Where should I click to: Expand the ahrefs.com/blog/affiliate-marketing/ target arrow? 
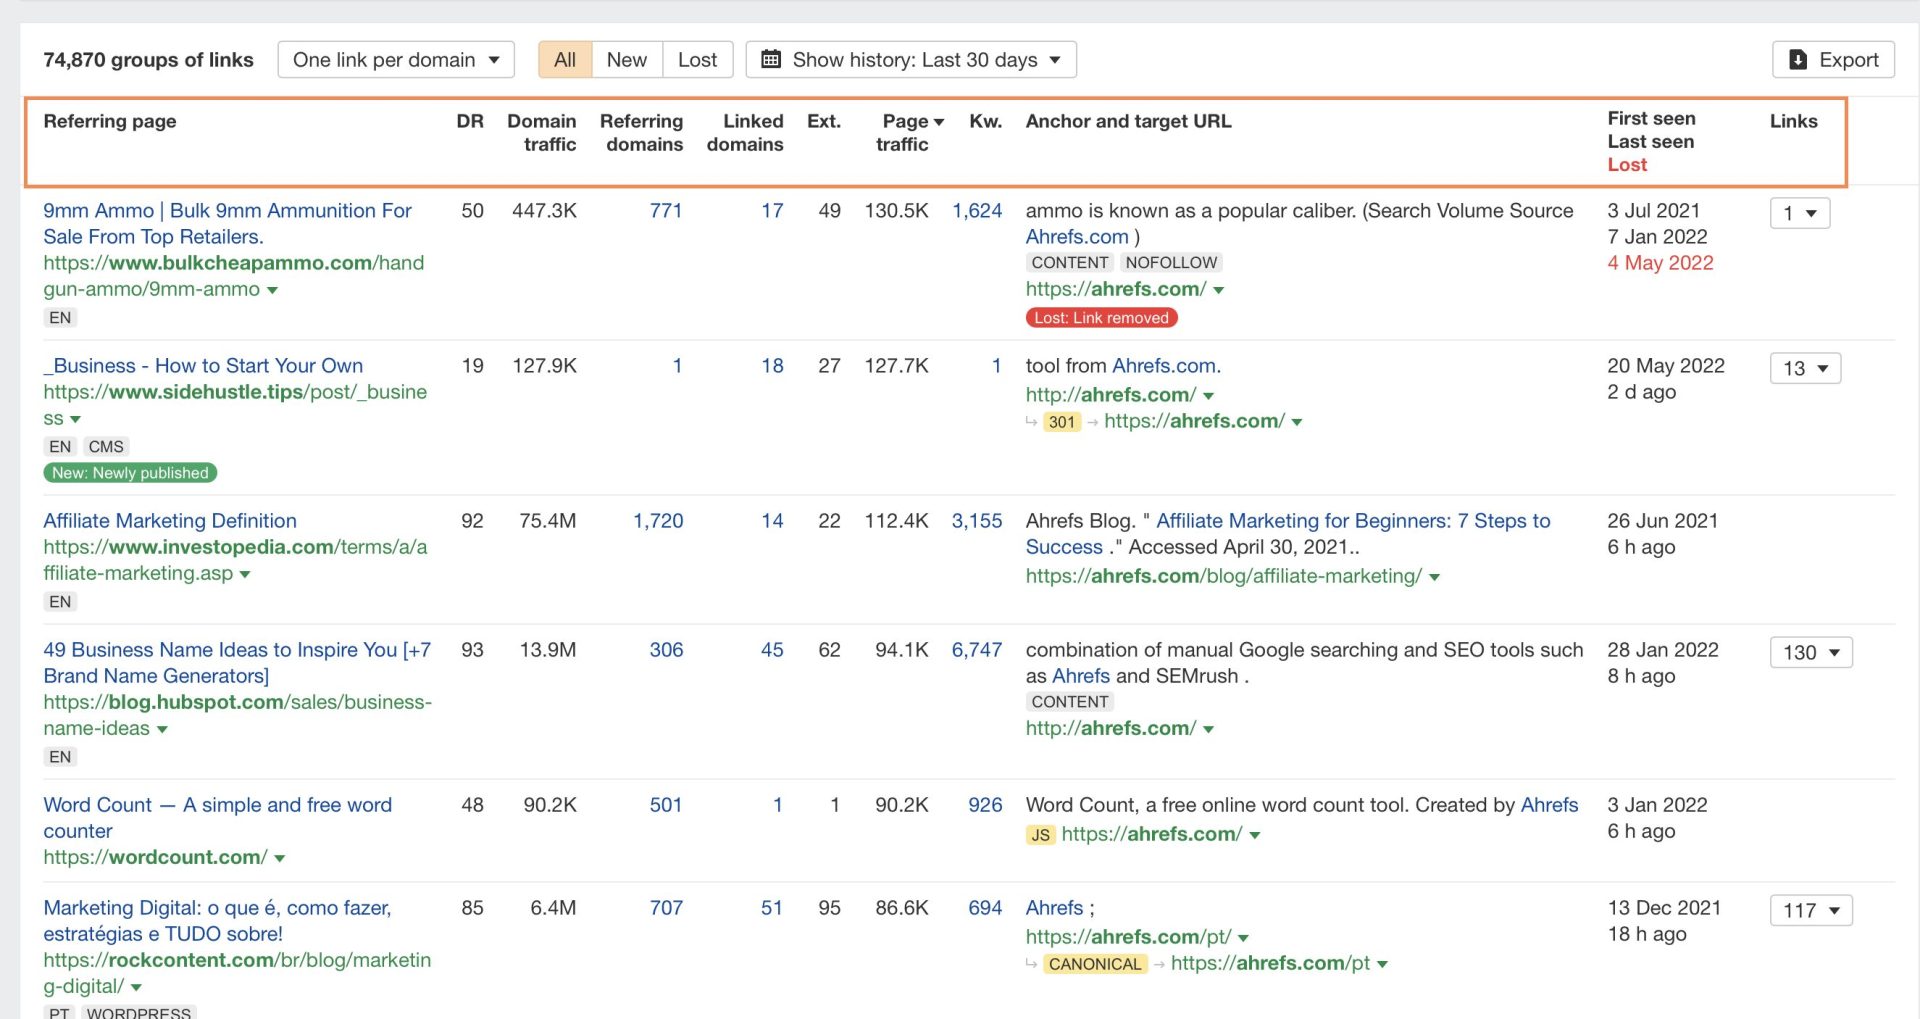pyautogui.click(x=1434, y=578)
